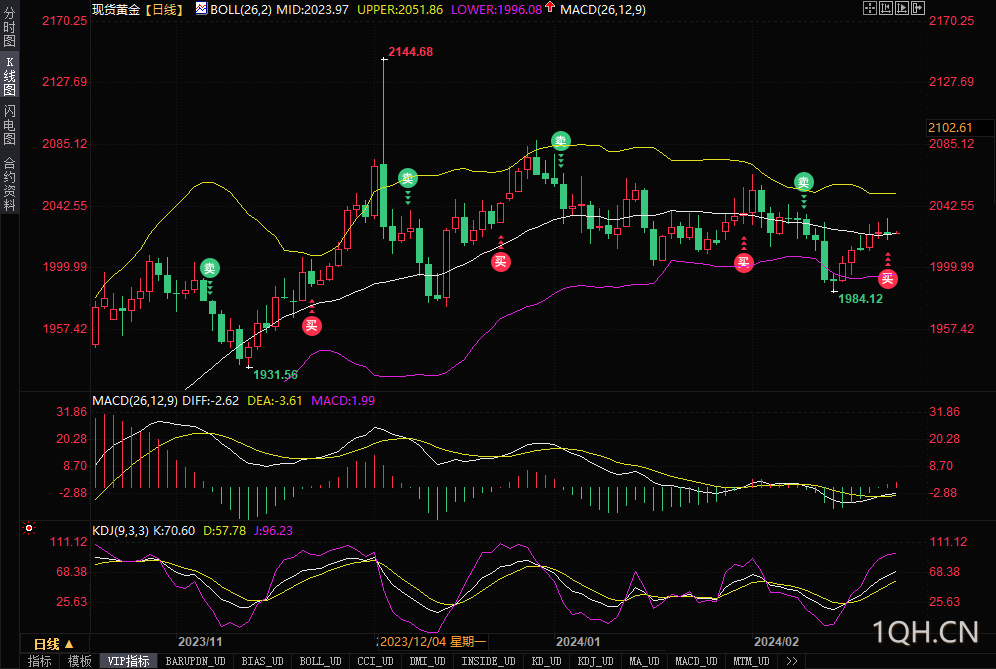This screenshot has height=669, width=996.
Task: Select the K线图 side tab
Action: tap(9, 76)
